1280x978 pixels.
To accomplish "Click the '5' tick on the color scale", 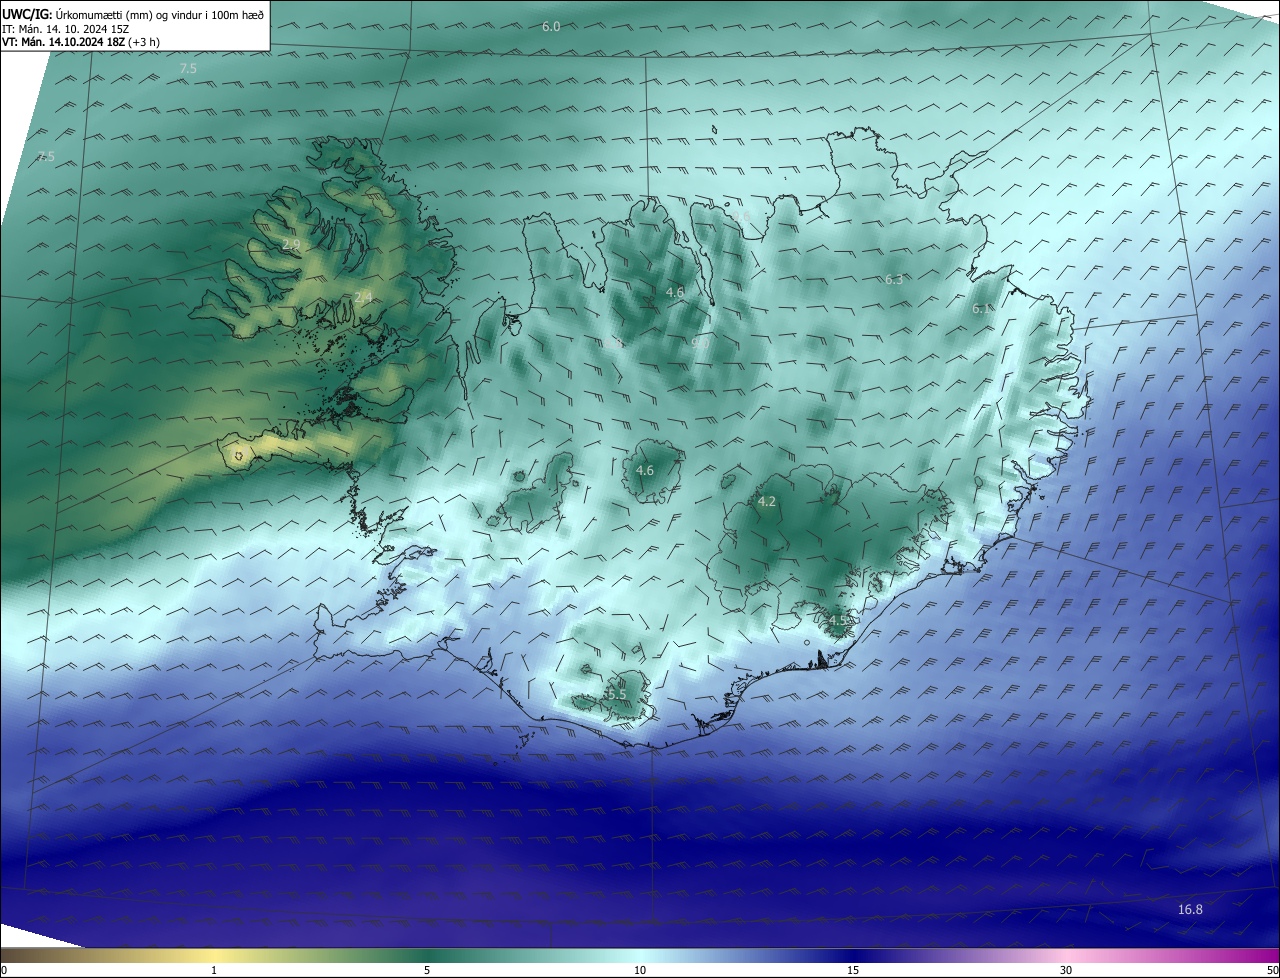I will pyautogui.click(x=427, y=970).
